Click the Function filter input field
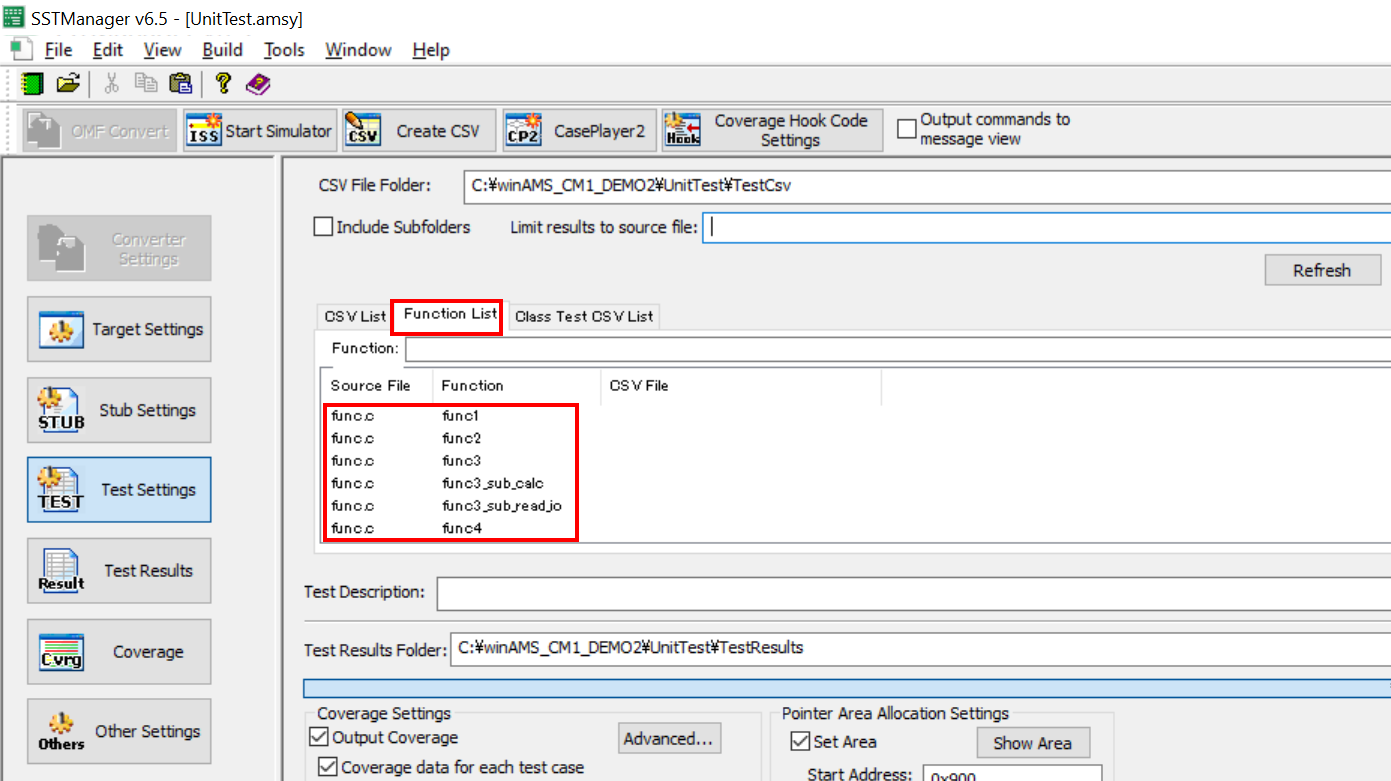This screenshot has height=781, width=1391. (898, 349)
